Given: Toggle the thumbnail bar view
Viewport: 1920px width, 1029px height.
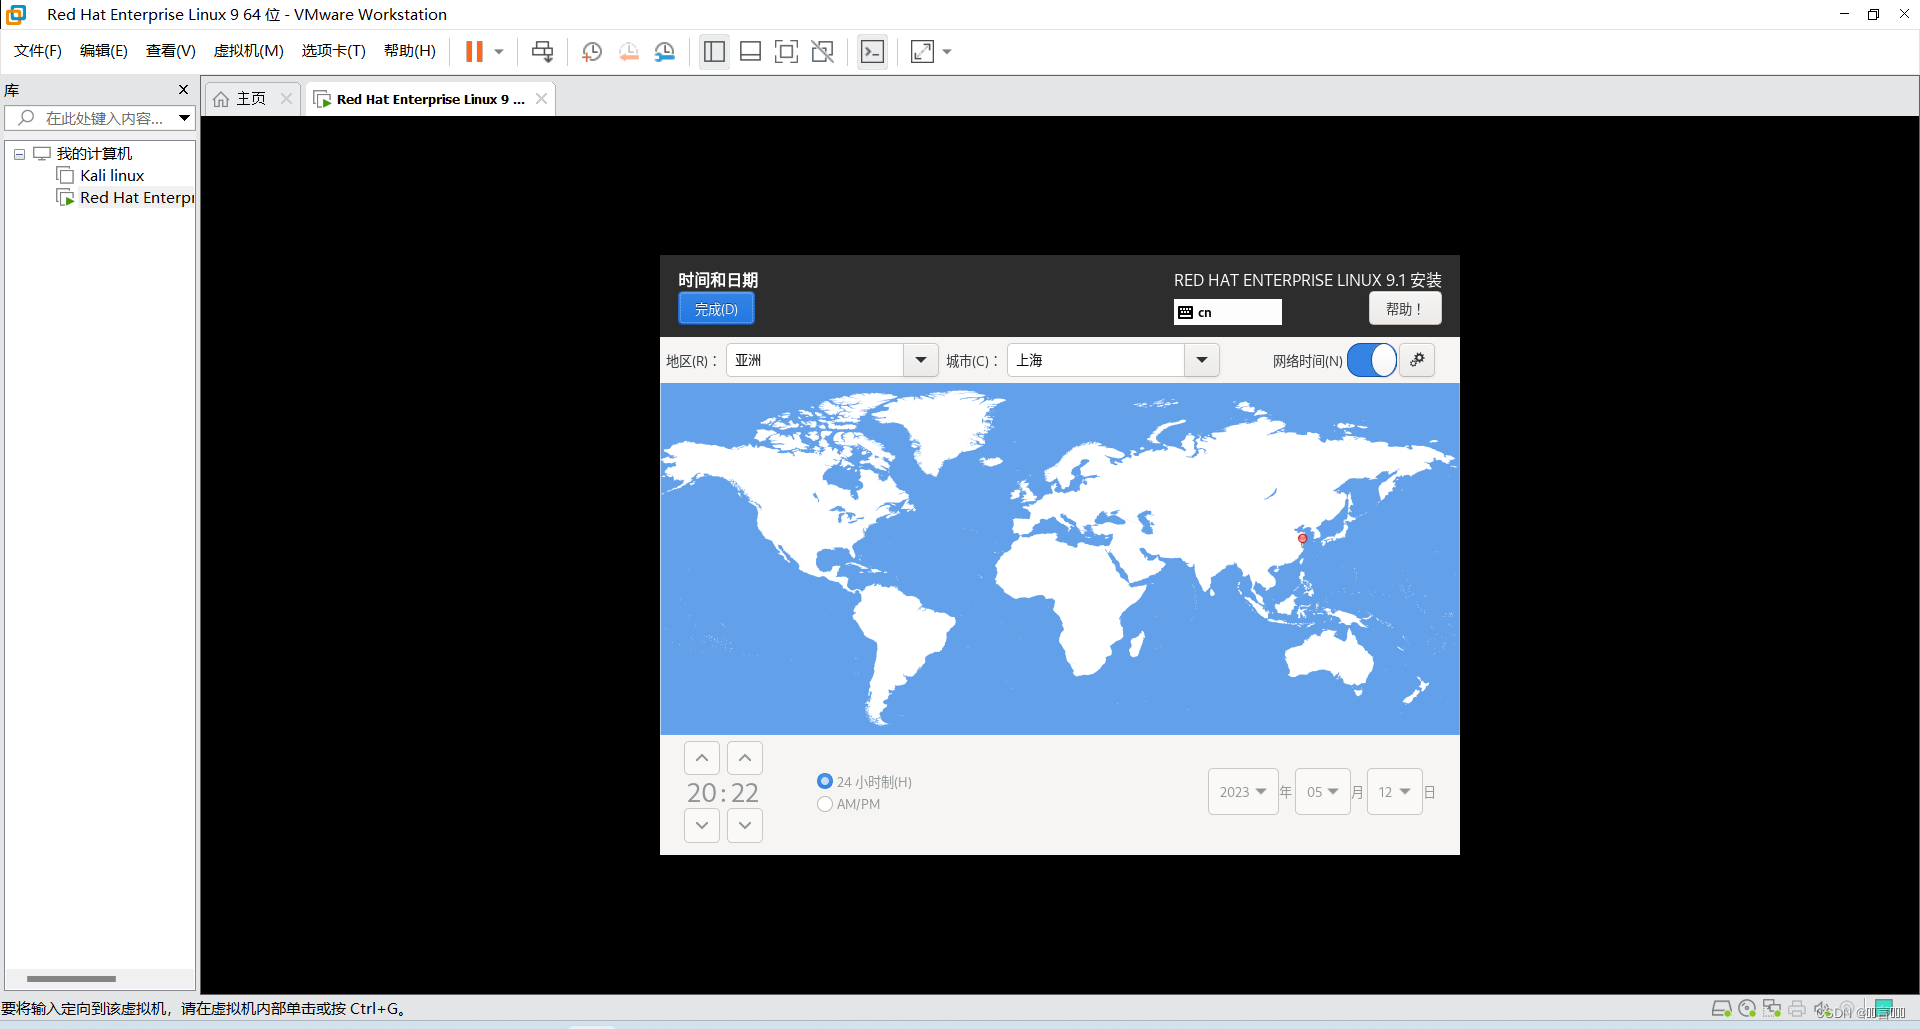Looking at the screenshot, I should pyautogui.click(x=750, y=51).
